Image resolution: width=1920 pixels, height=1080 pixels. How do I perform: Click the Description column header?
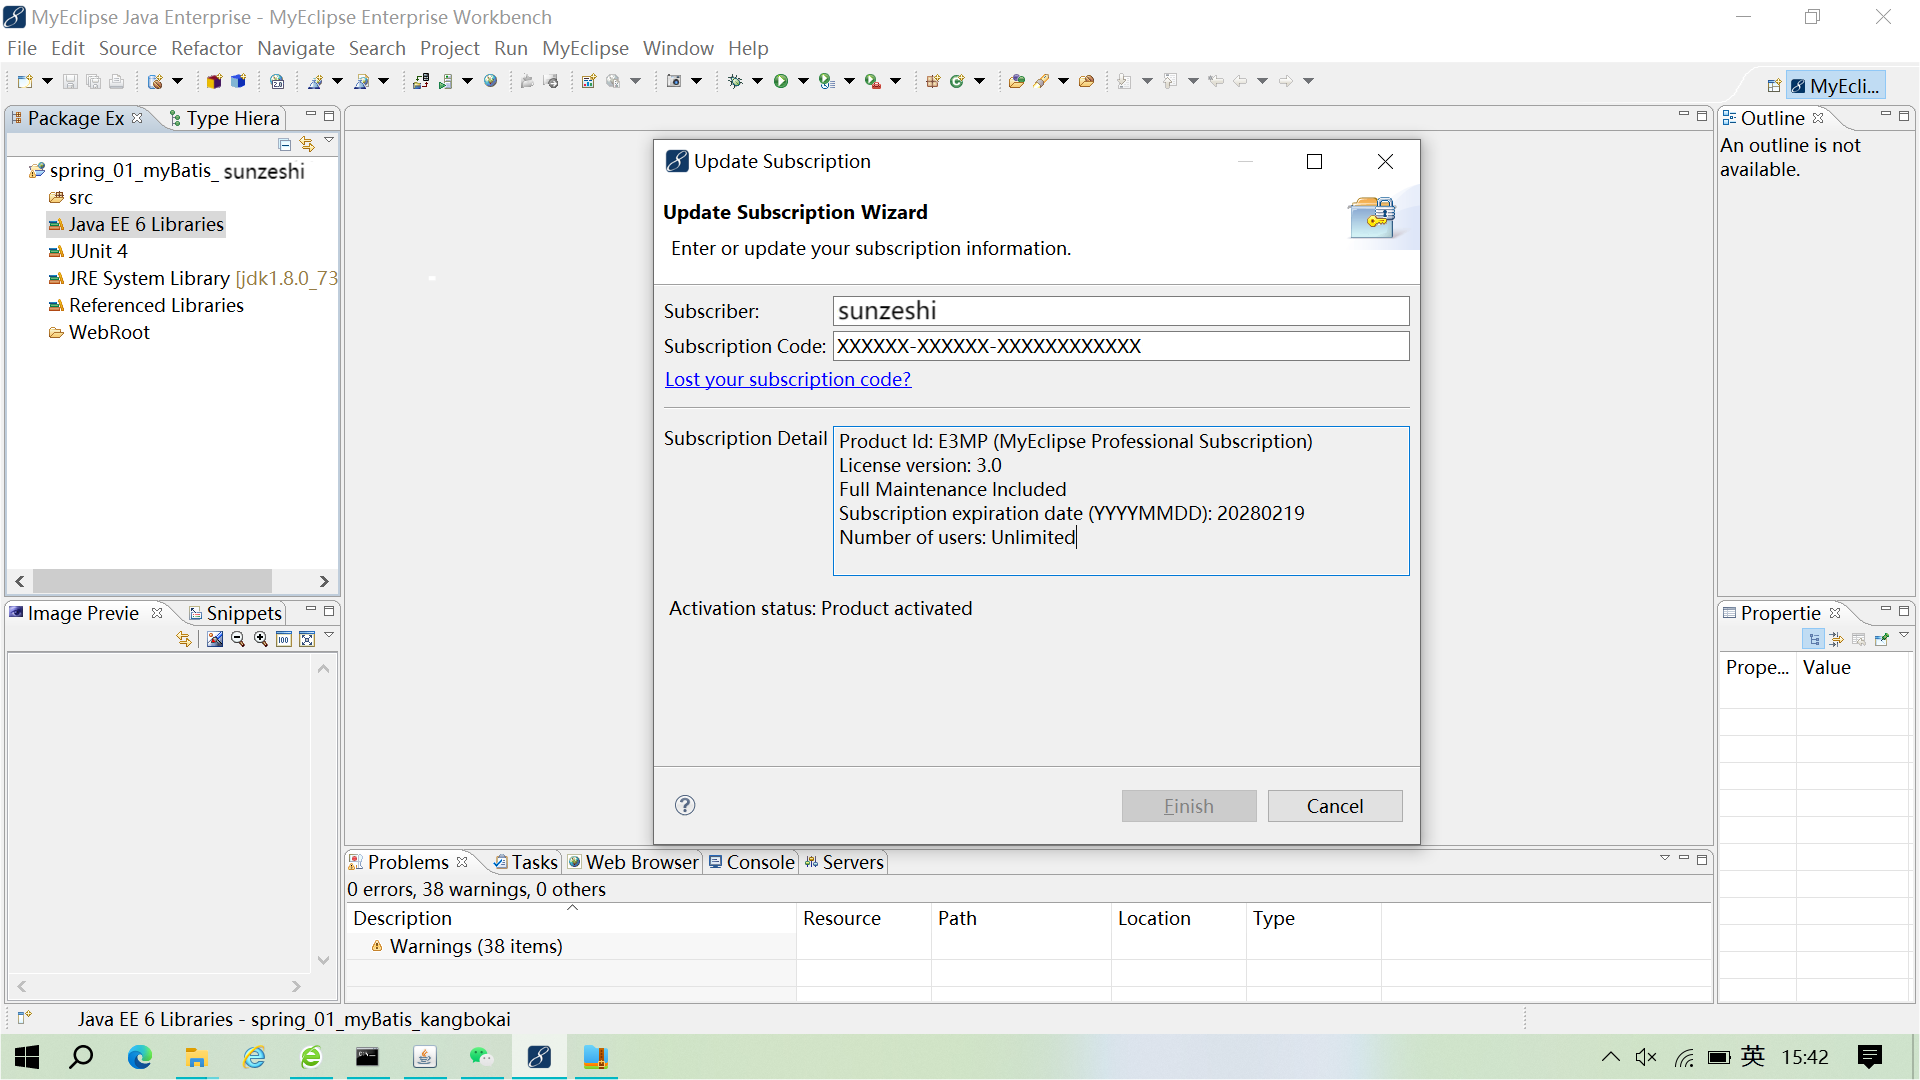(571, 918)
